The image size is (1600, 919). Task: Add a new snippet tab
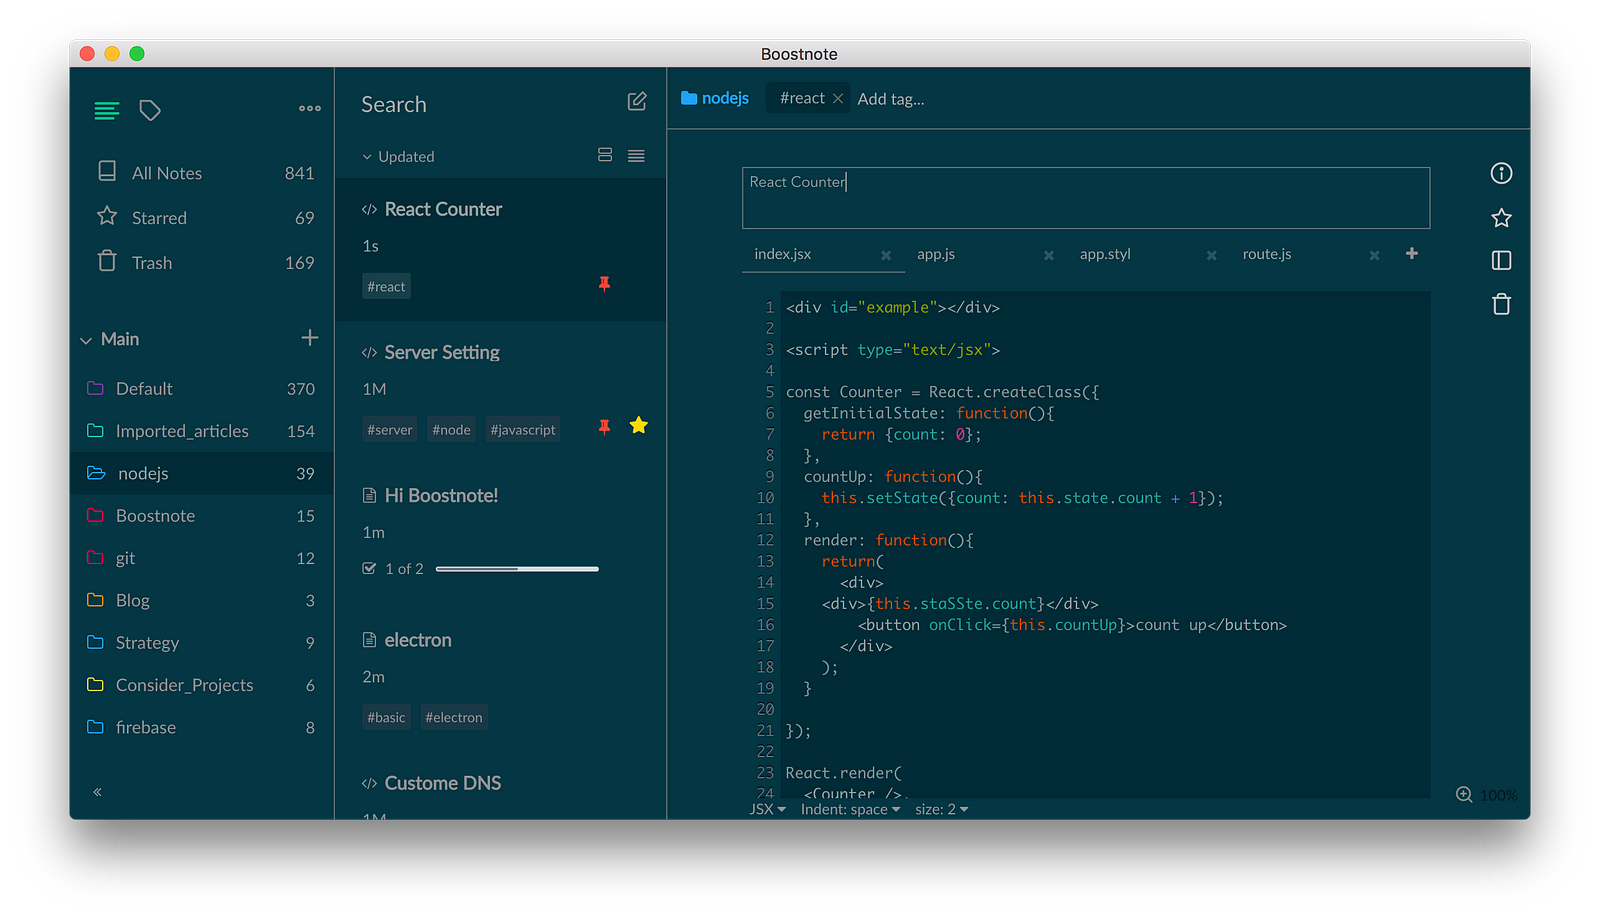coord(1412,253)
